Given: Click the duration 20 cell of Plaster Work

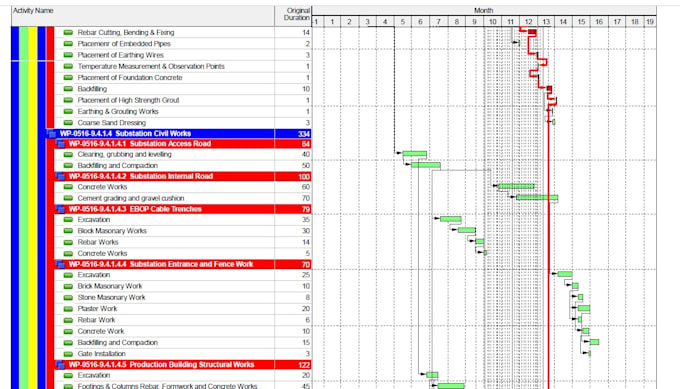Looking at the screenshot, I should pos(293,309).
